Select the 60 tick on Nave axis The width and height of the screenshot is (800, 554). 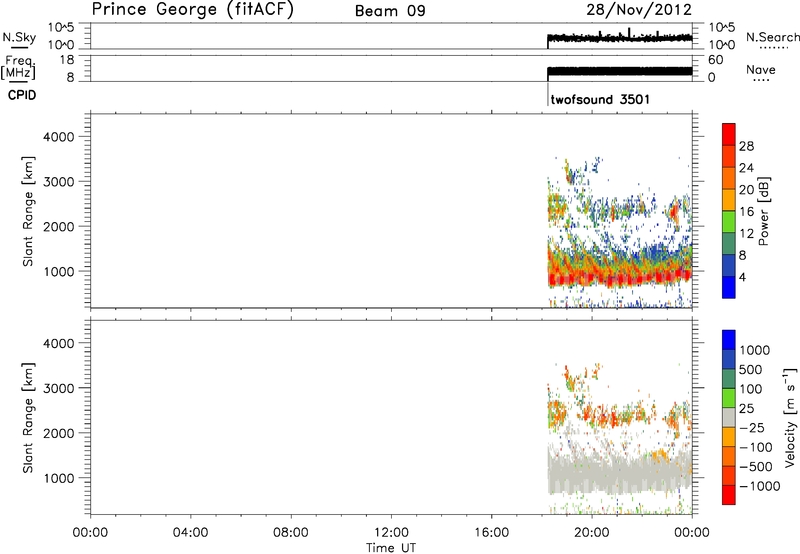point(715,60)
